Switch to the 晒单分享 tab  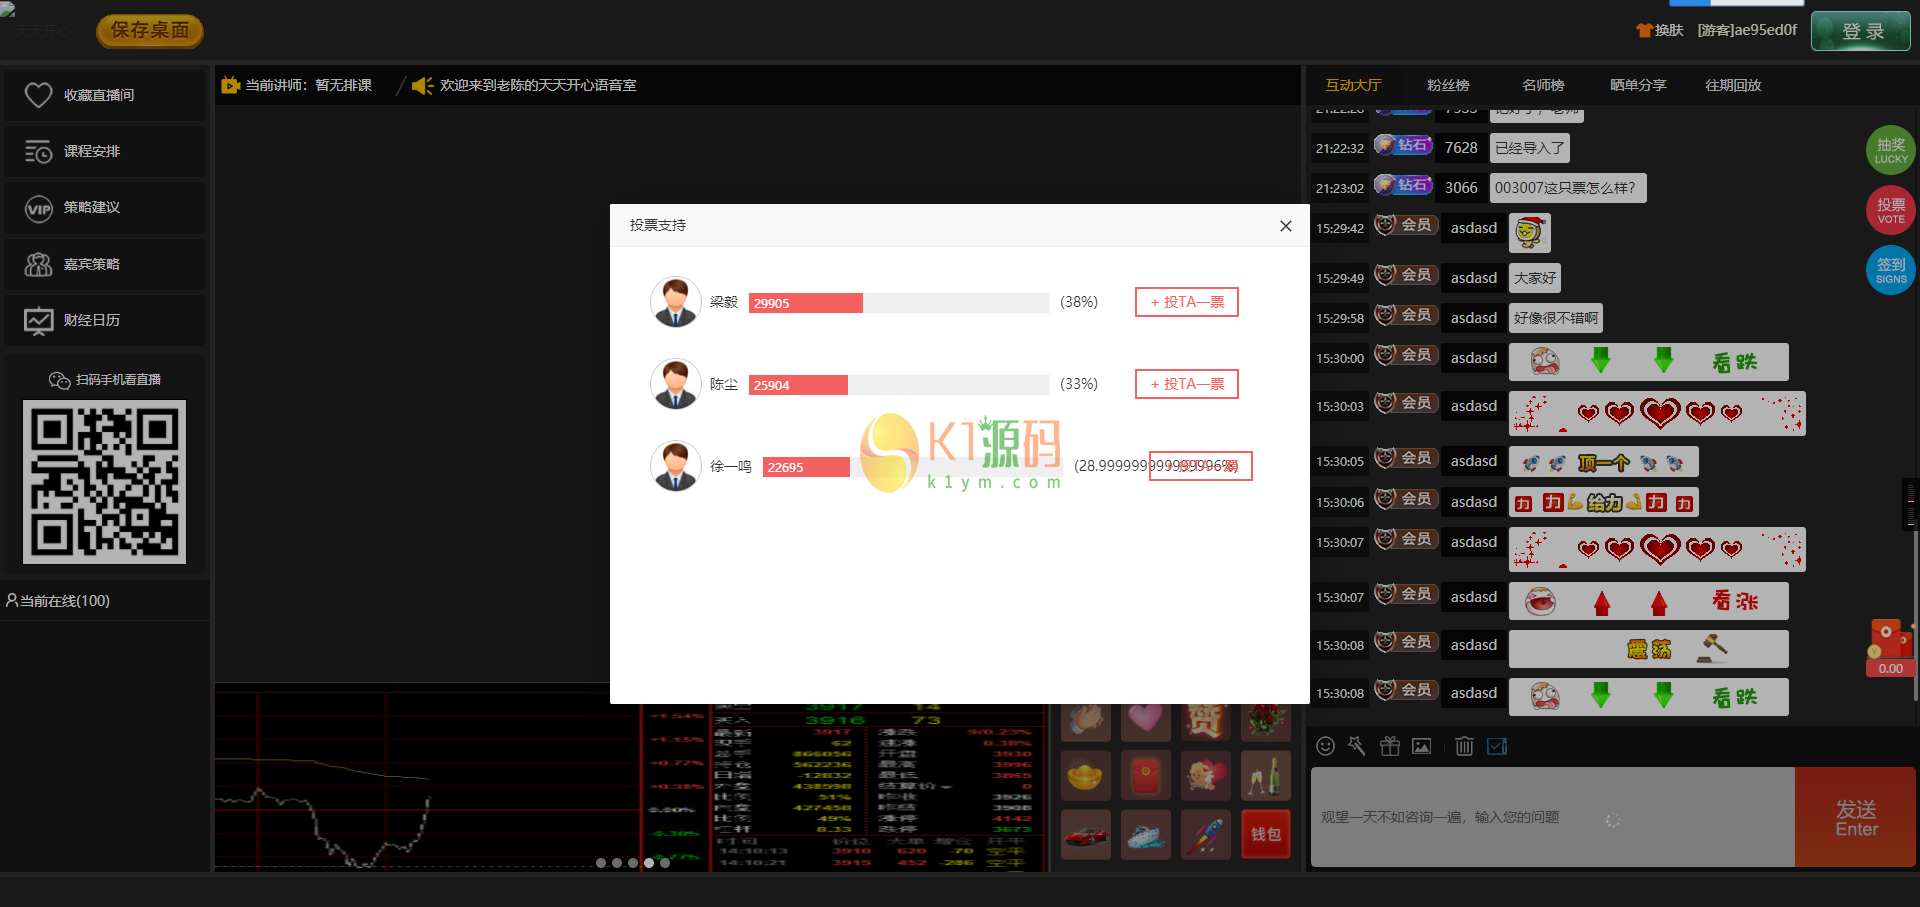click(x=1638, y=85)
